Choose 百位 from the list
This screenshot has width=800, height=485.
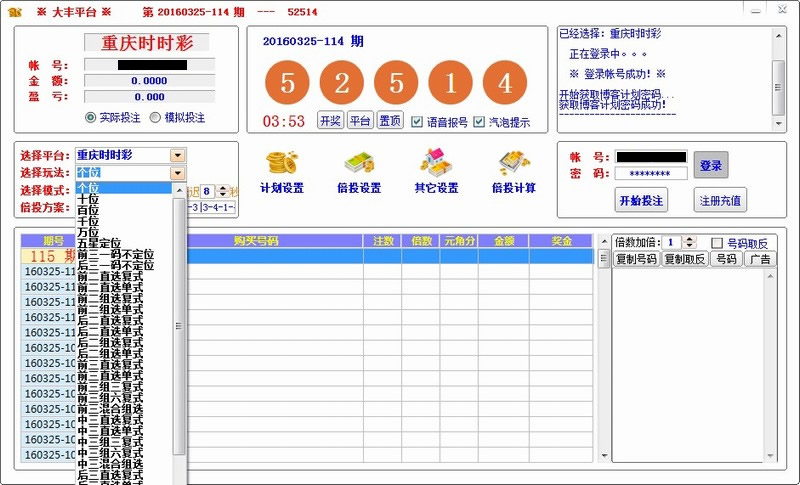click(124, 210)
